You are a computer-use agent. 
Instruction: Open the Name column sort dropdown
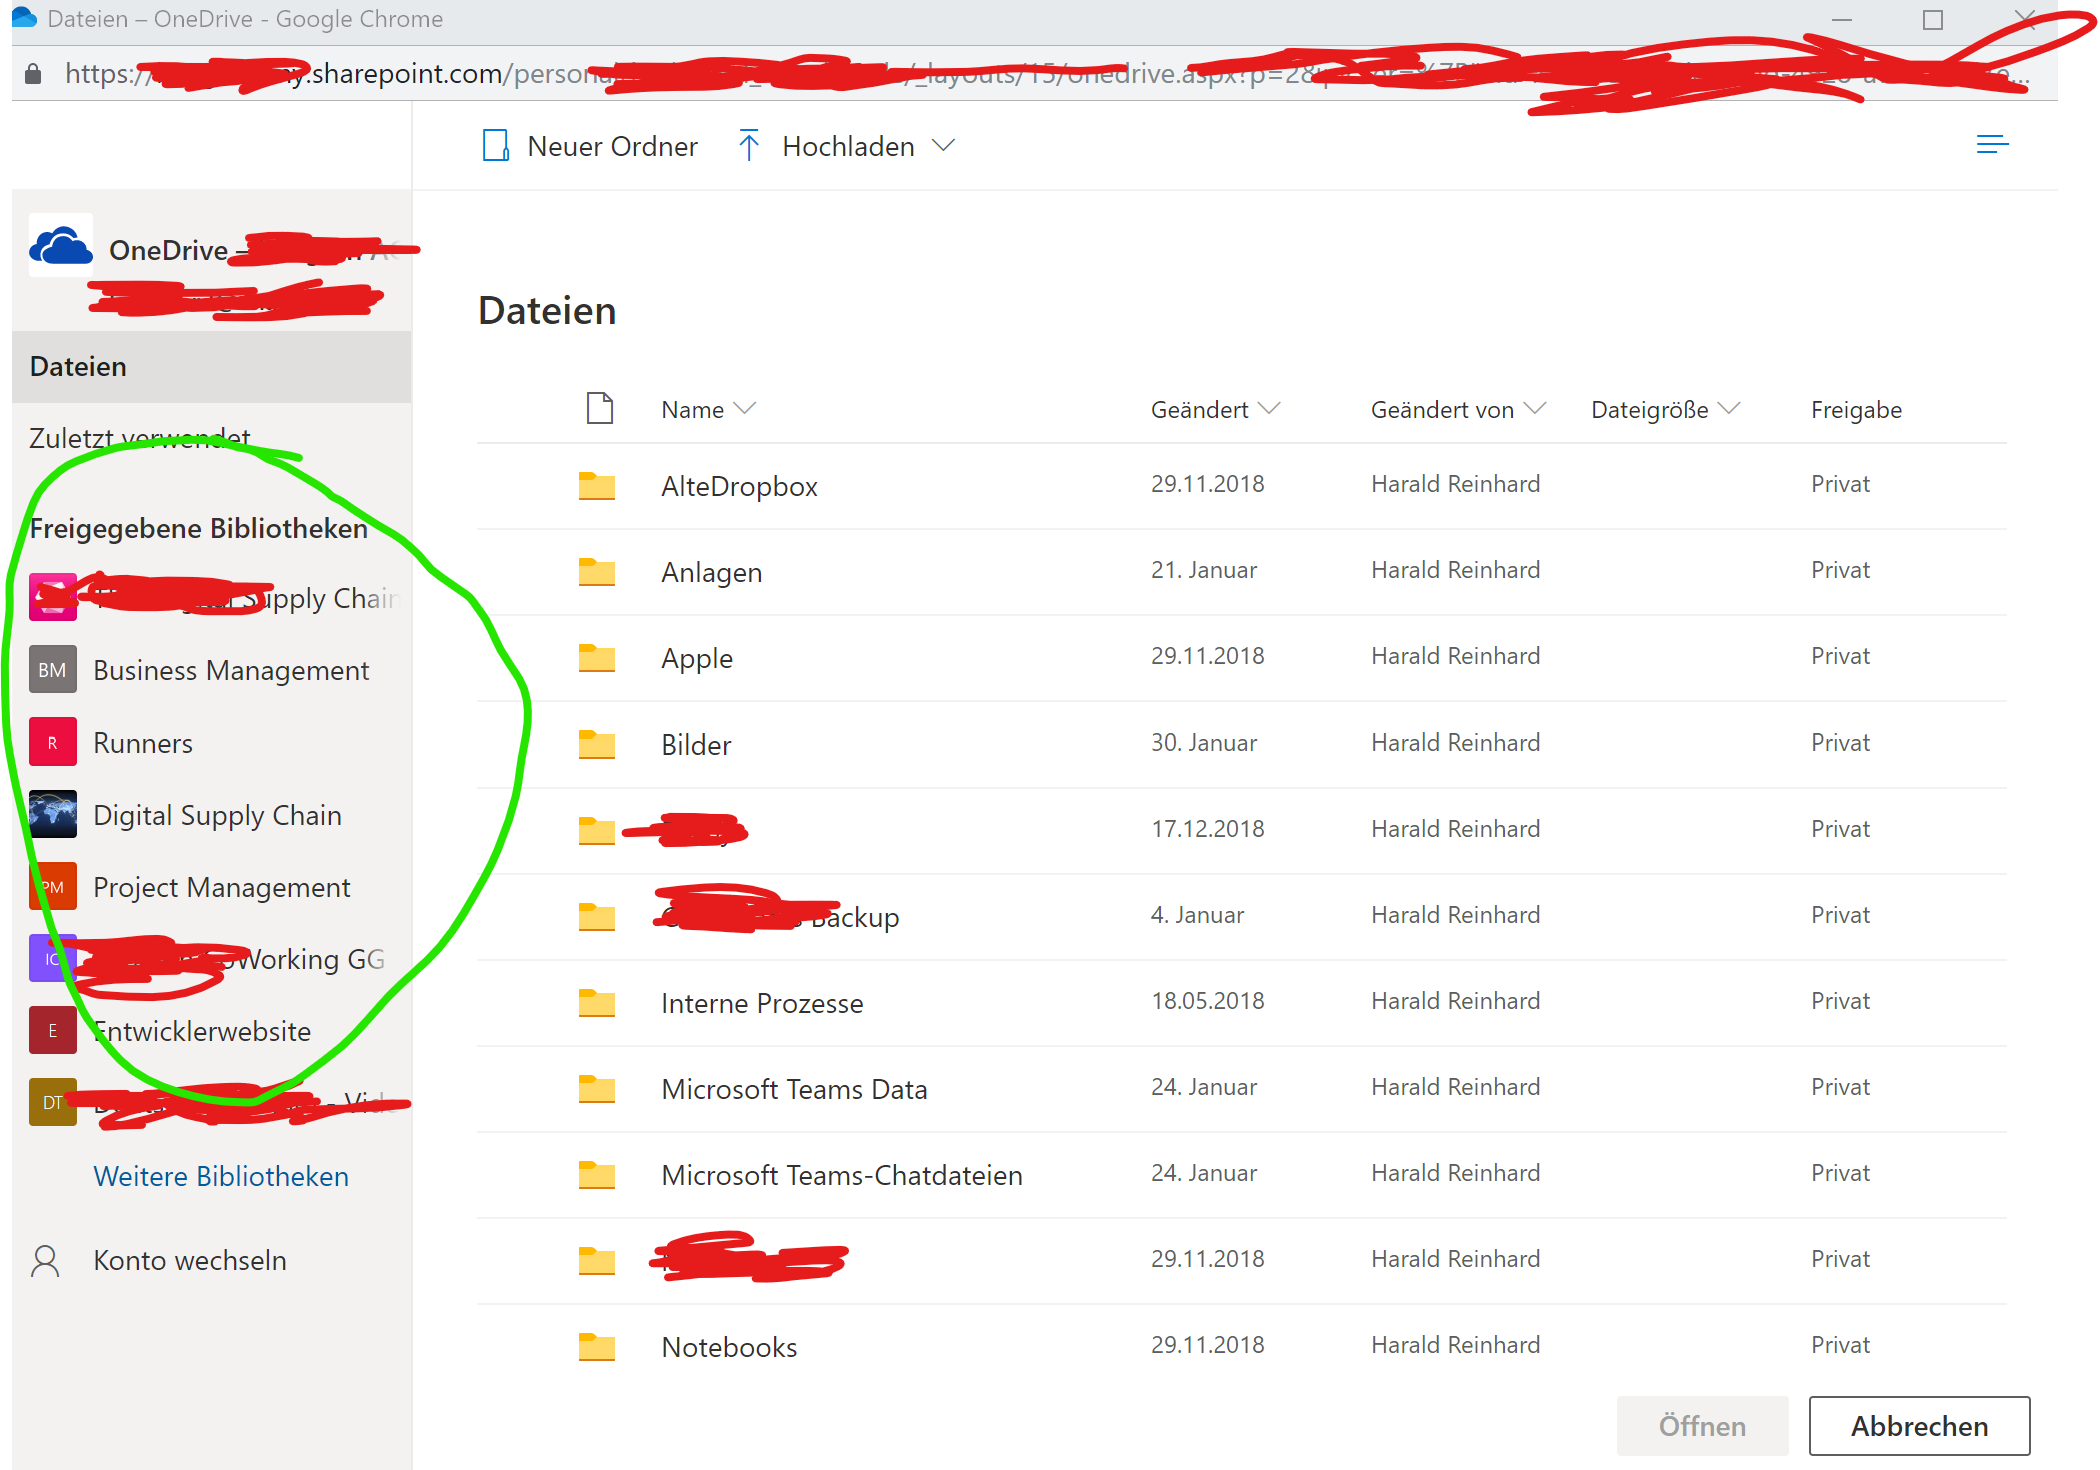745,409
